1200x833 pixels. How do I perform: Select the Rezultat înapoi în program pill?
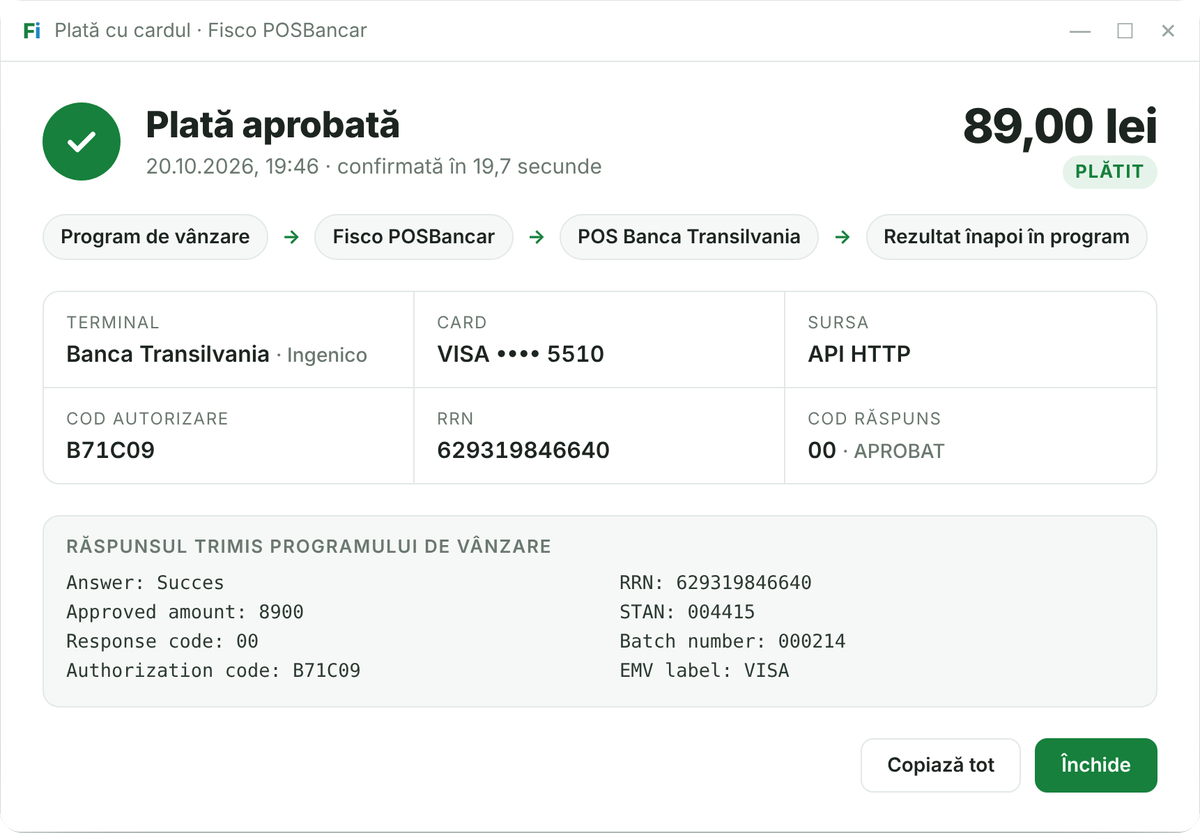(1006, 237)
